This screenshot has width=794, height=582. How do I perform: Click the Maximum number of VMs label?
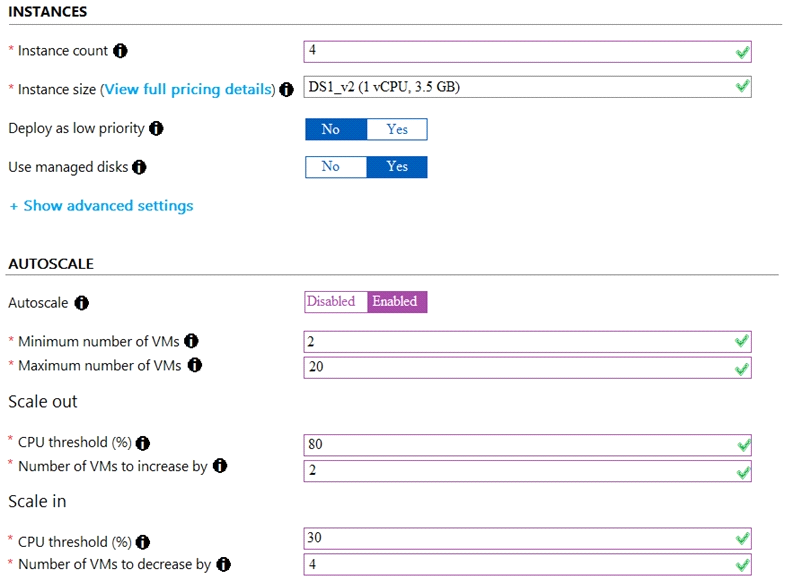100,365
